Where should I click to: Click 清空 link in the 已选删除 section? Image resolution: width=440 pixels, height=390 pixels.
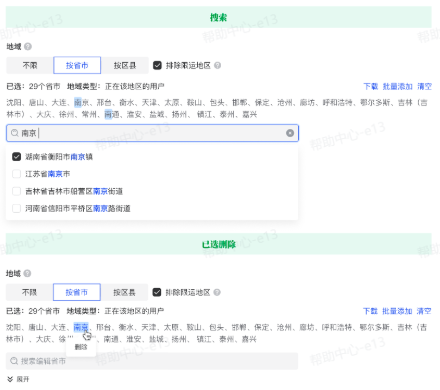pos(424,311)
